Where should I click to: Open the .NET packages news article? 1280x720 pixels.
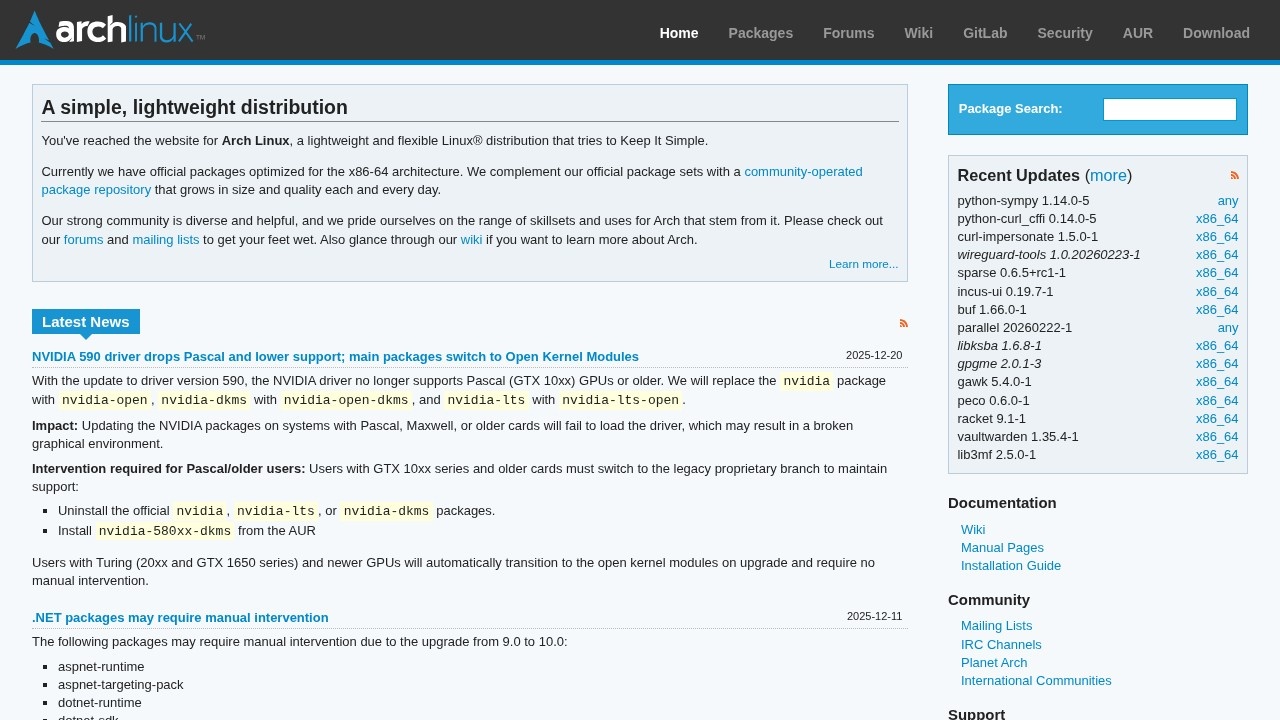coord(180,617)
